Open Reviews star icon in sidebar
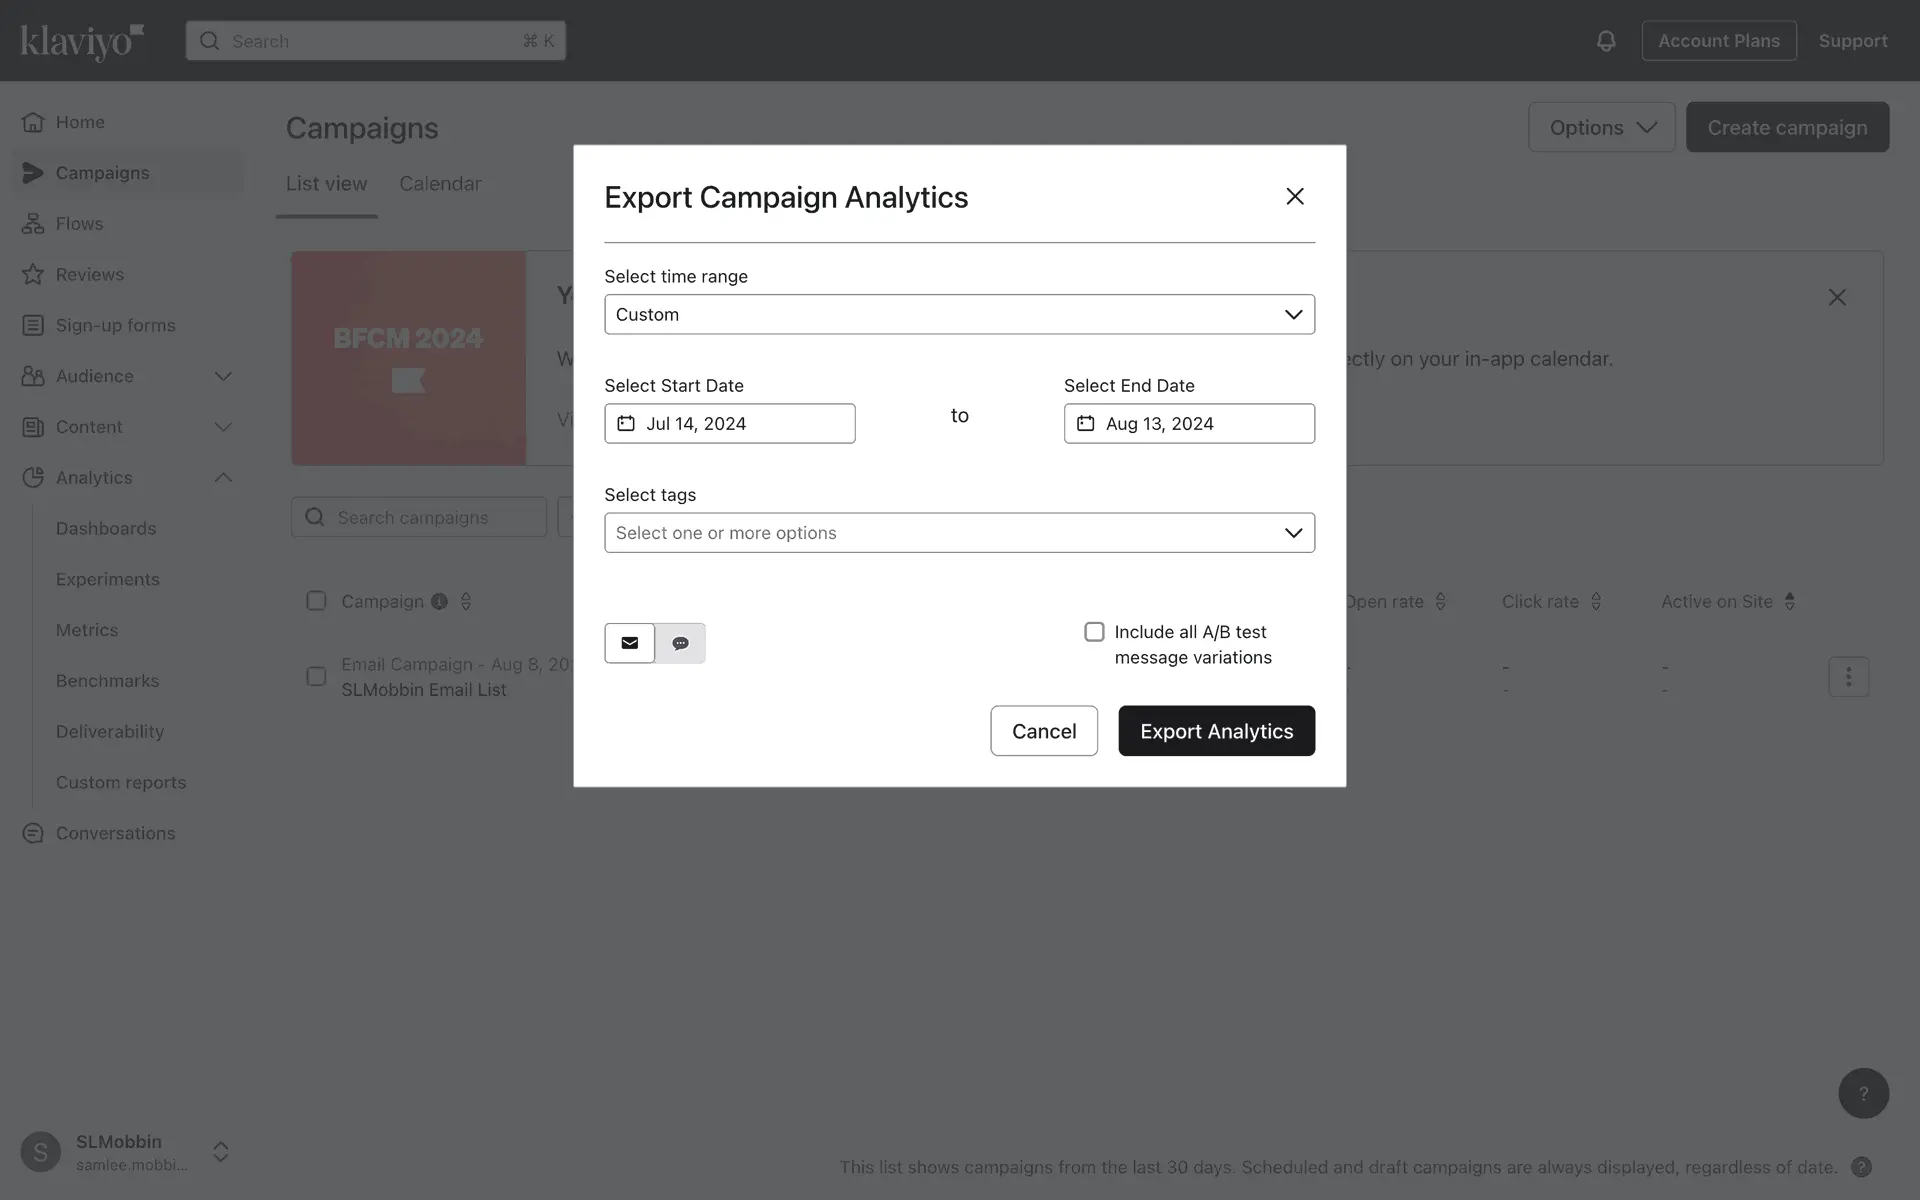 click(x=33, y=275)
